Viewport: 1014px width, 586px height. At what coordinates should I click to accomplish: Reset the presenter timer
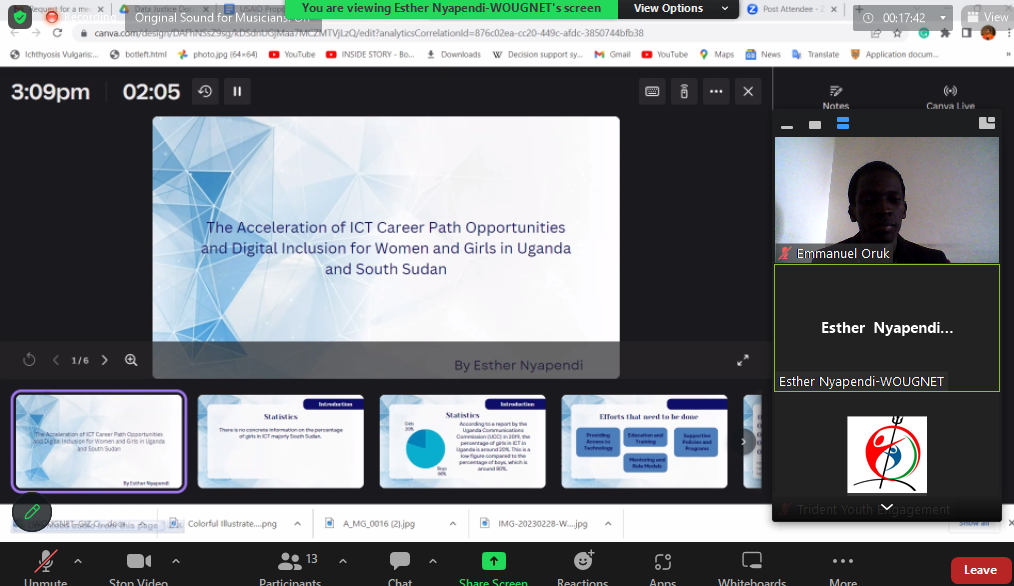pyautogui.click(x=205, y=92)
